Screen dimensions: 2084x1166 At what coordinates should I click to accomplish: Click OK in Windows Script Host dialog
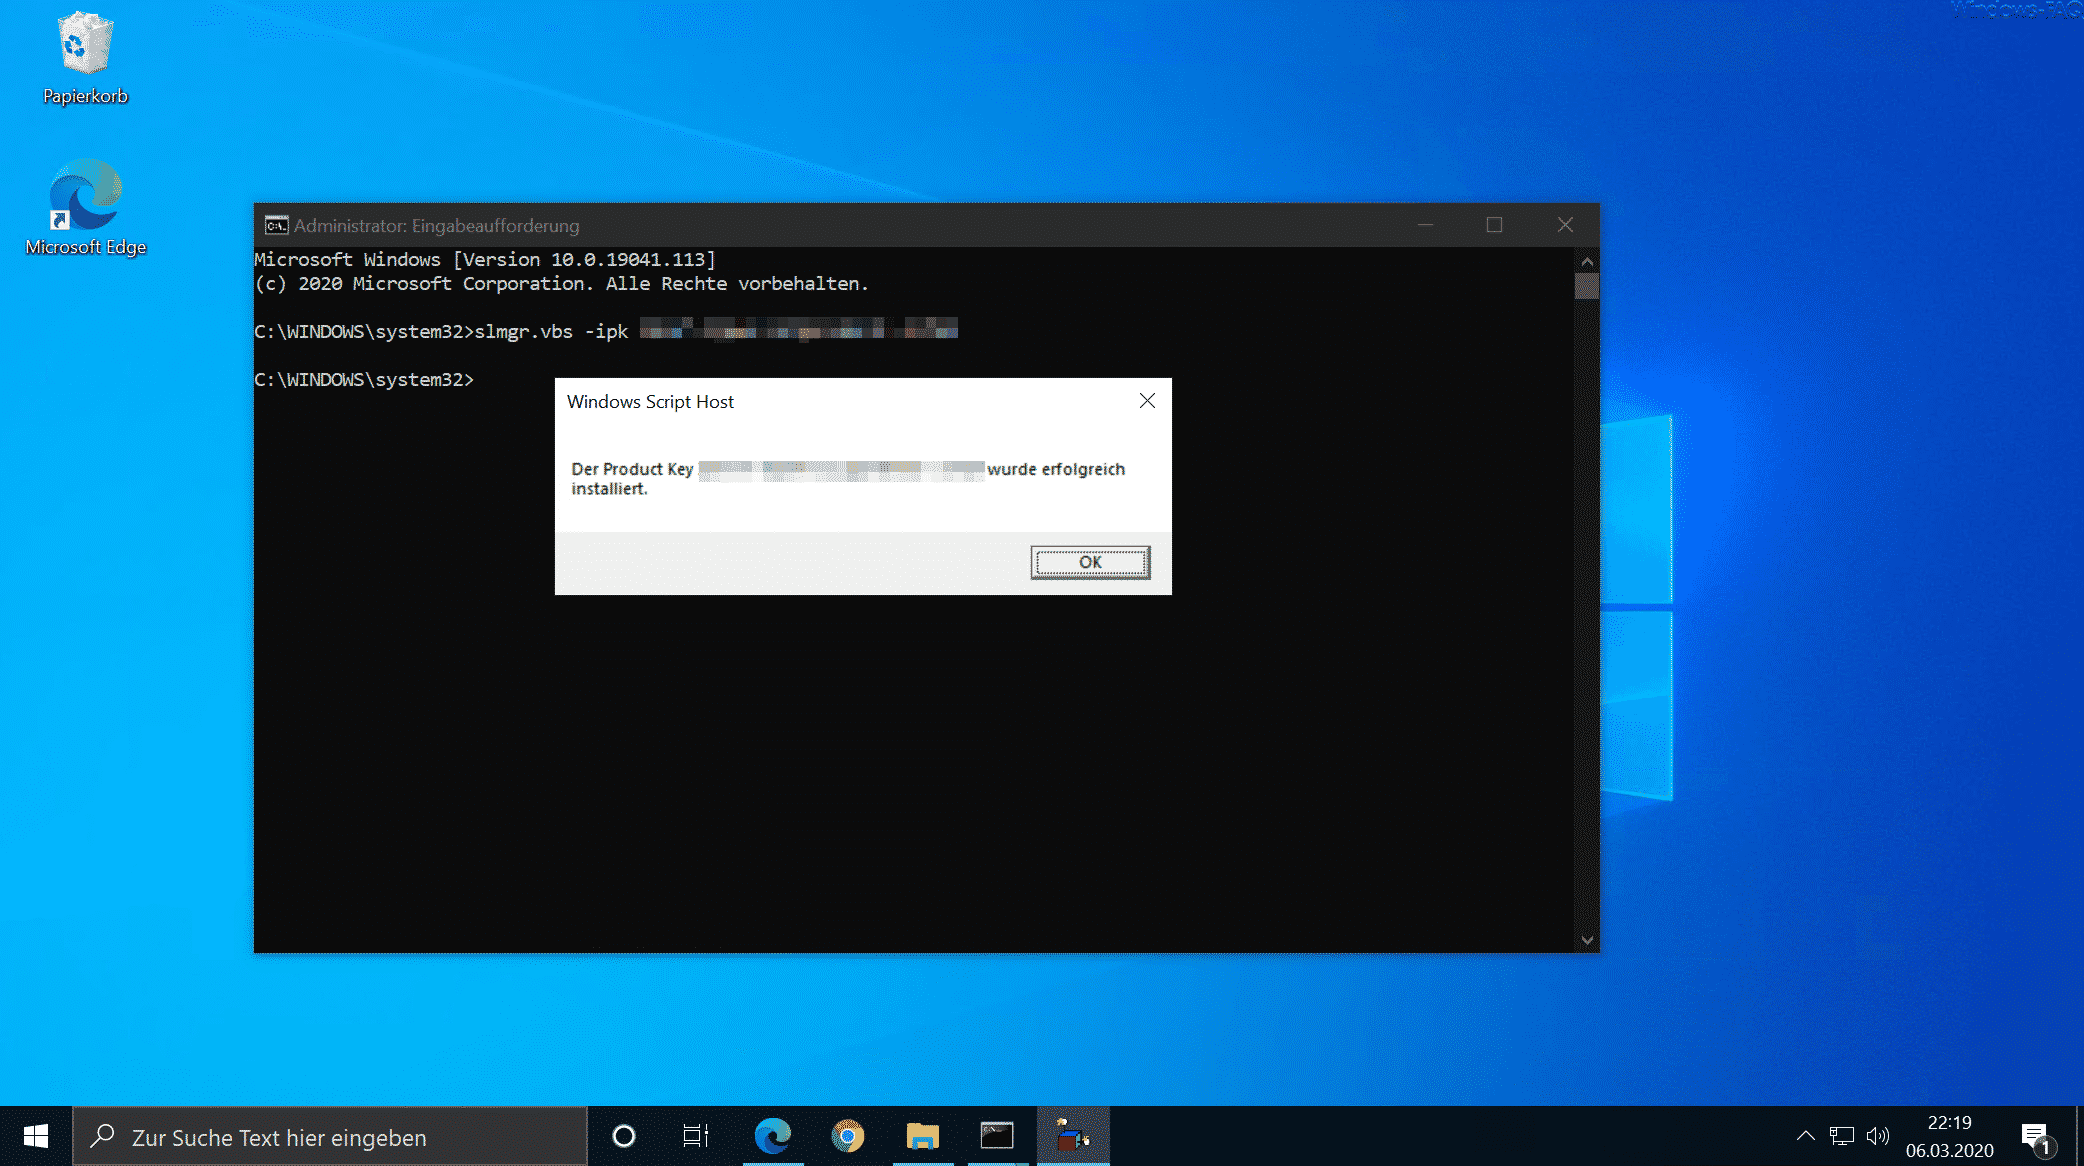coord(1090,562)
